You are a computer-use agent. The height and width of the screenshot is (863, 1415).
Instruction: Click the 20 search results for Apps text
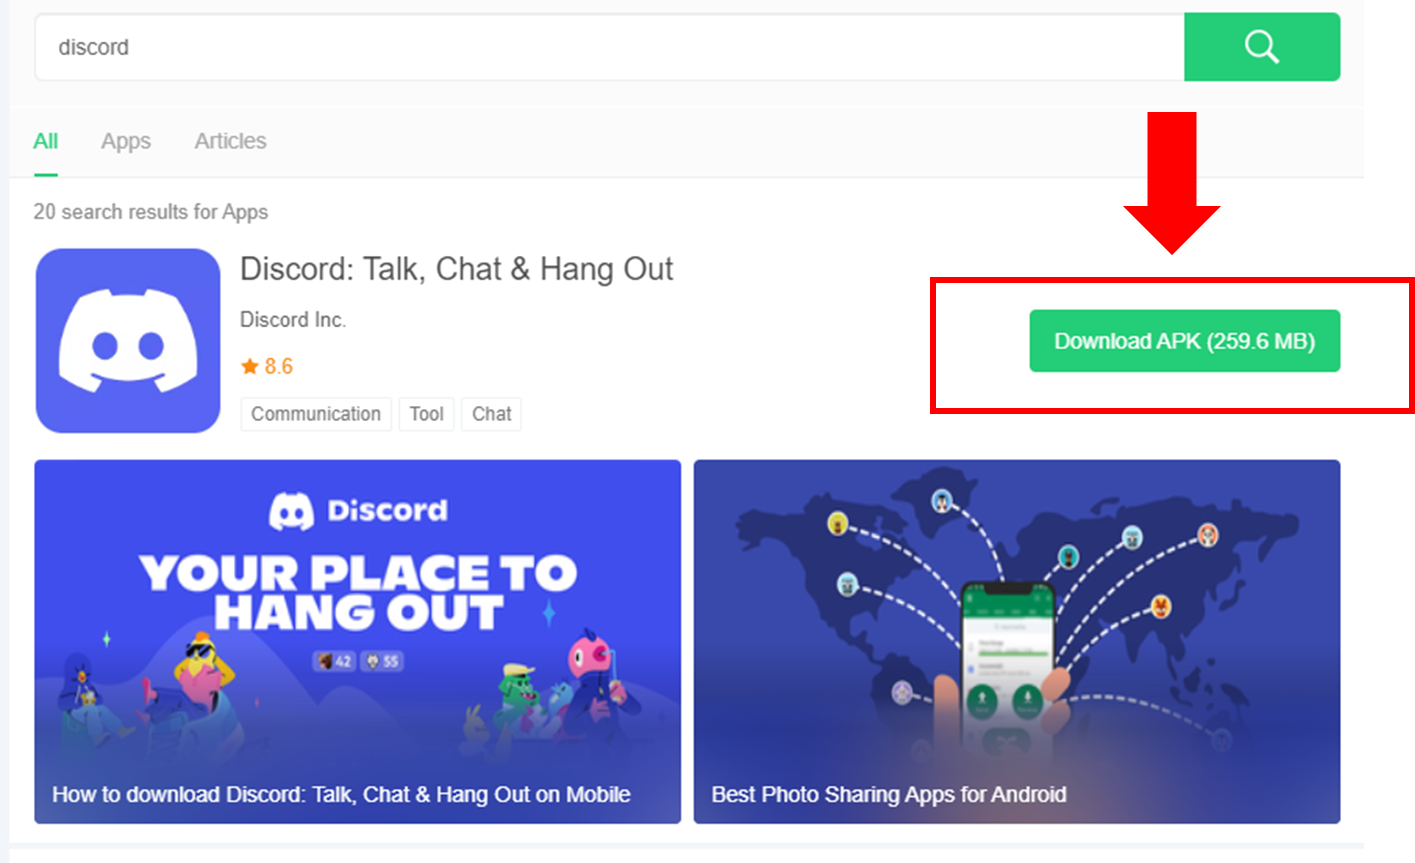pyautogui.click(x=151, y=212)
